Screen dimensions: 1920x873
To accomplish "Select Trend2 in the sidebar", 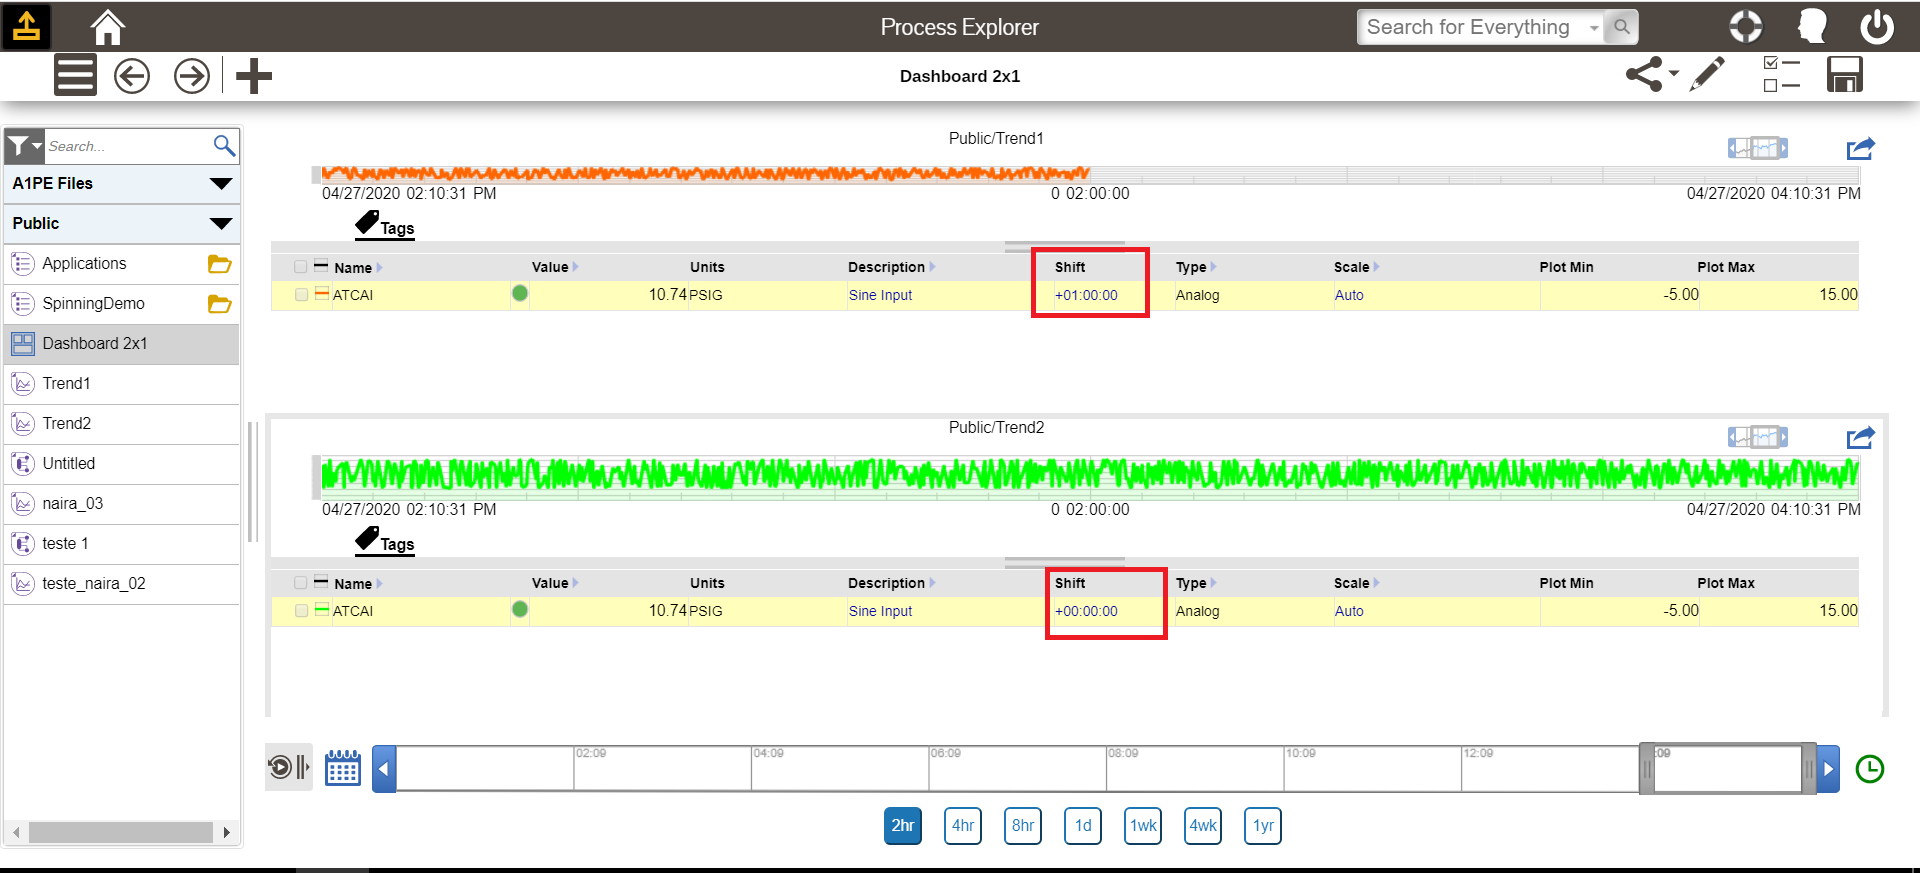I will tap(67, 424).
